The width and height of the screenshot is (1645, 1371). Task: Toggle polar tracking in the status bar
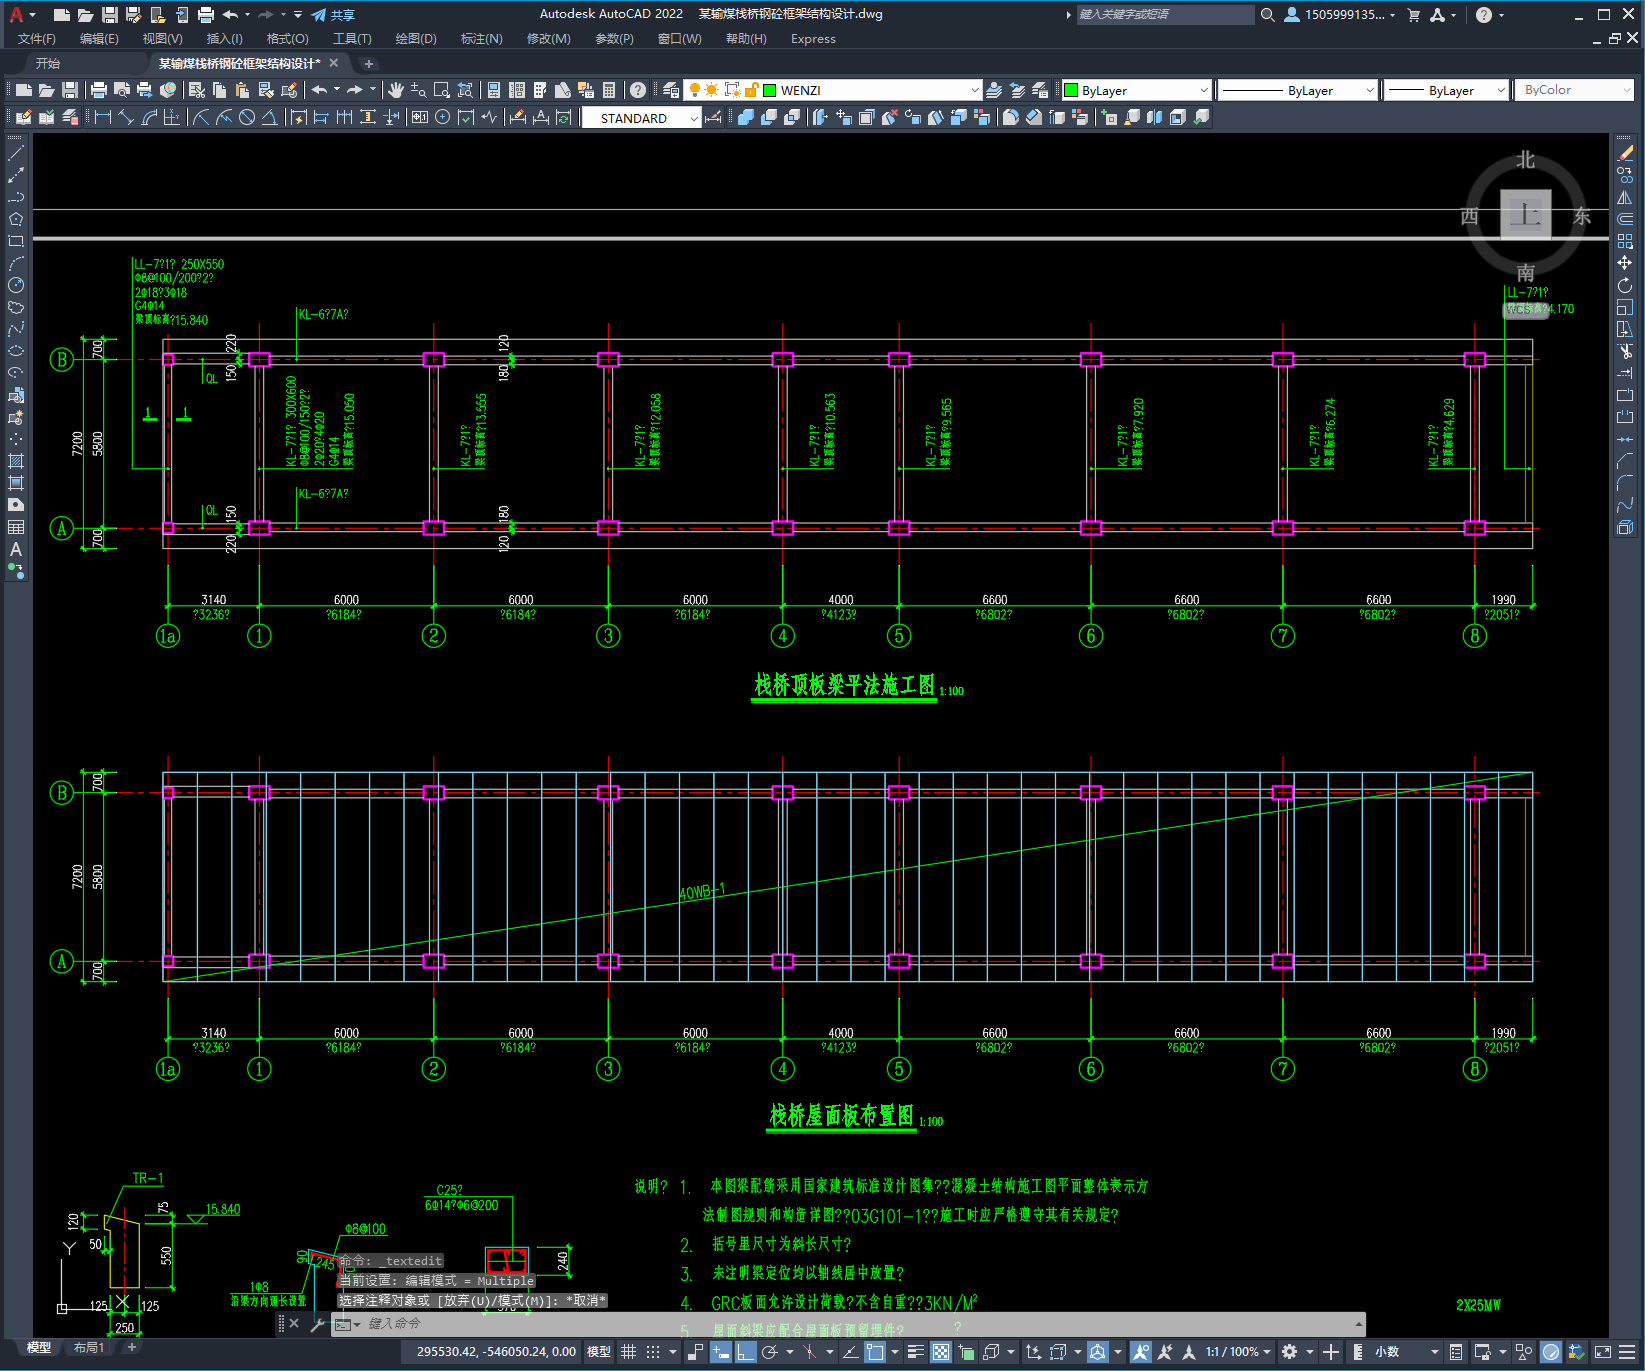pos(769,1352)
